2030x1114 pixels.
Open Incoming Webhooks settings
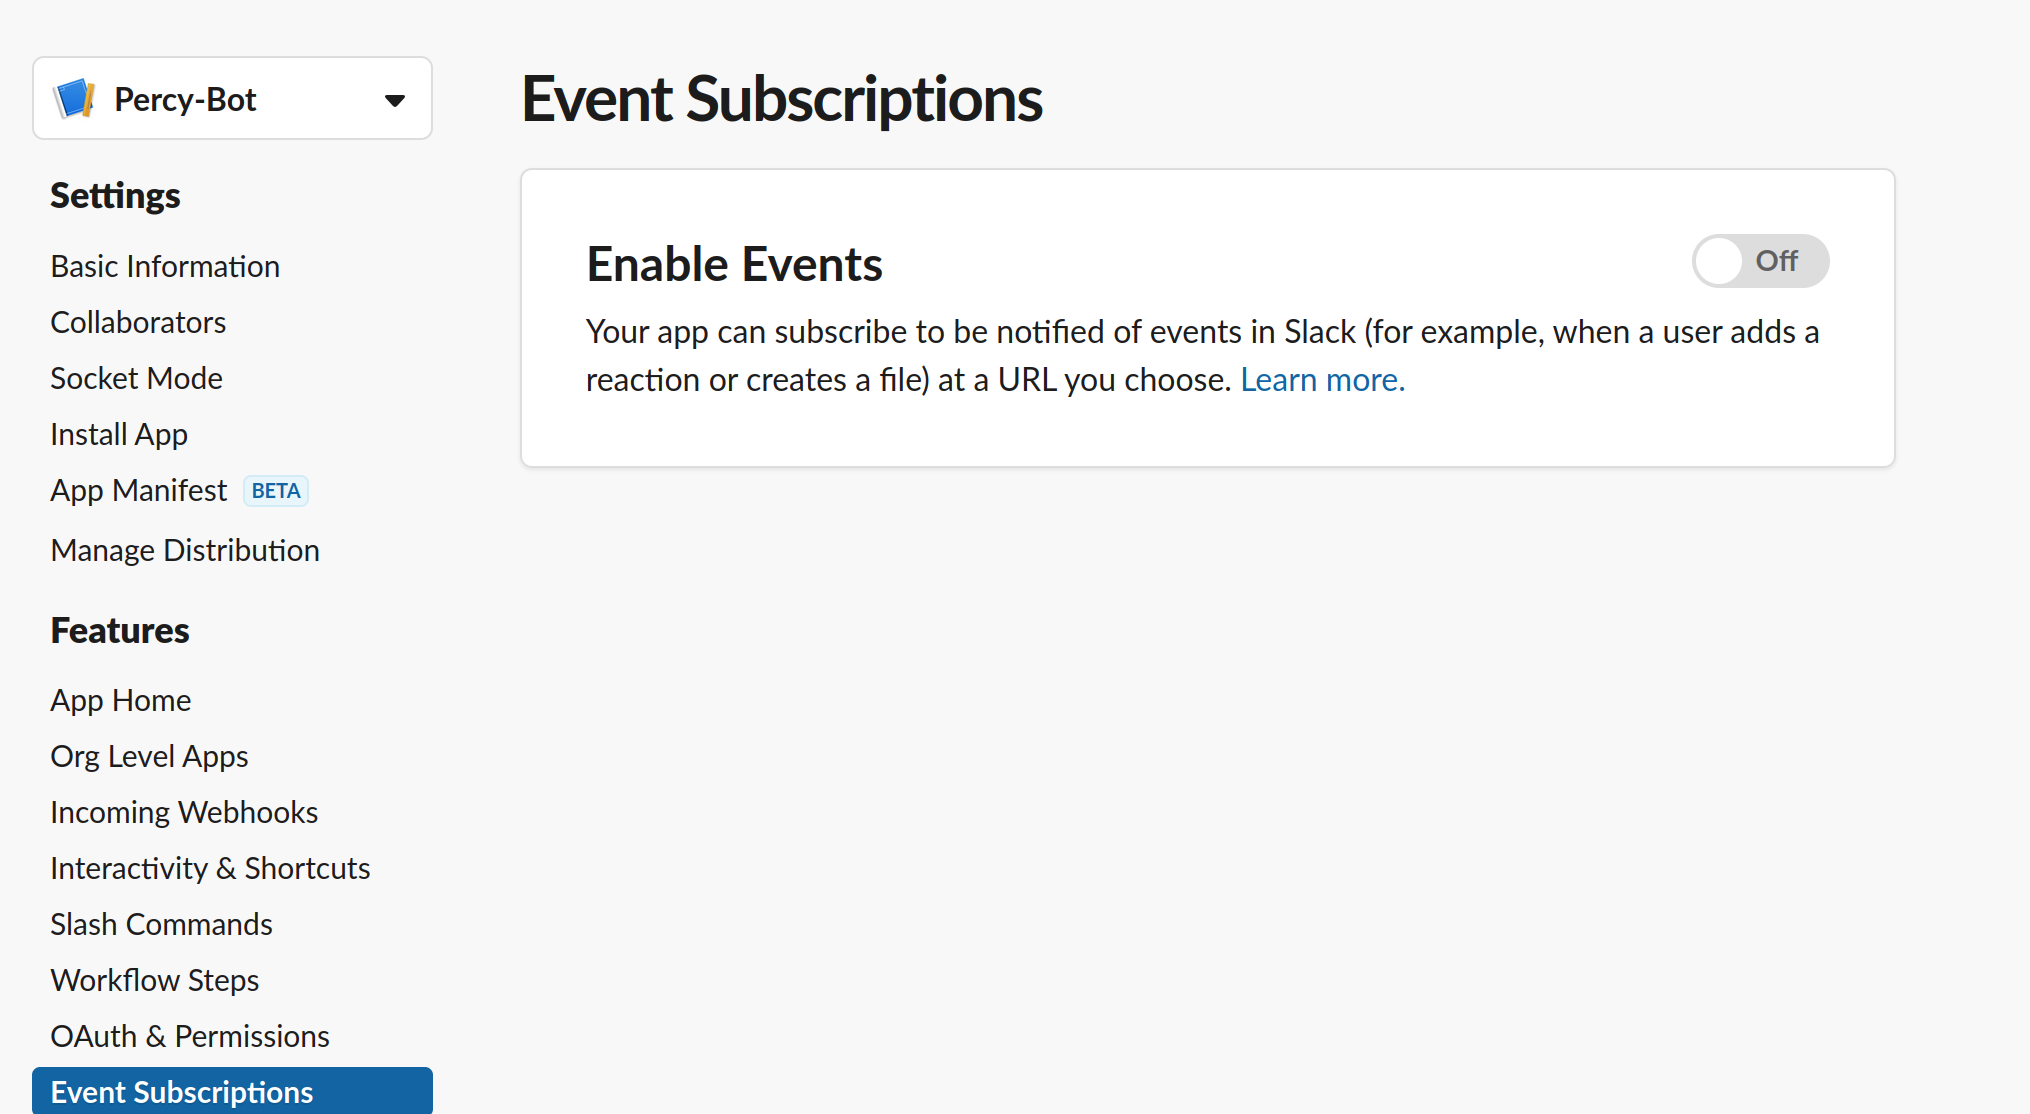[x=184, y=813]
